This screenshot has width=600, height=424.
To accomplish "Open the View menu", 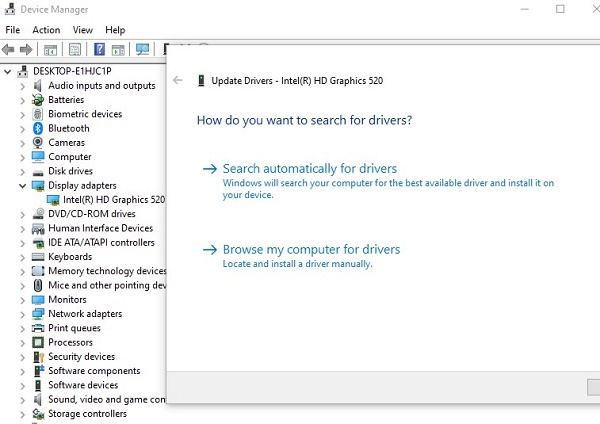I will coord(82,30).
